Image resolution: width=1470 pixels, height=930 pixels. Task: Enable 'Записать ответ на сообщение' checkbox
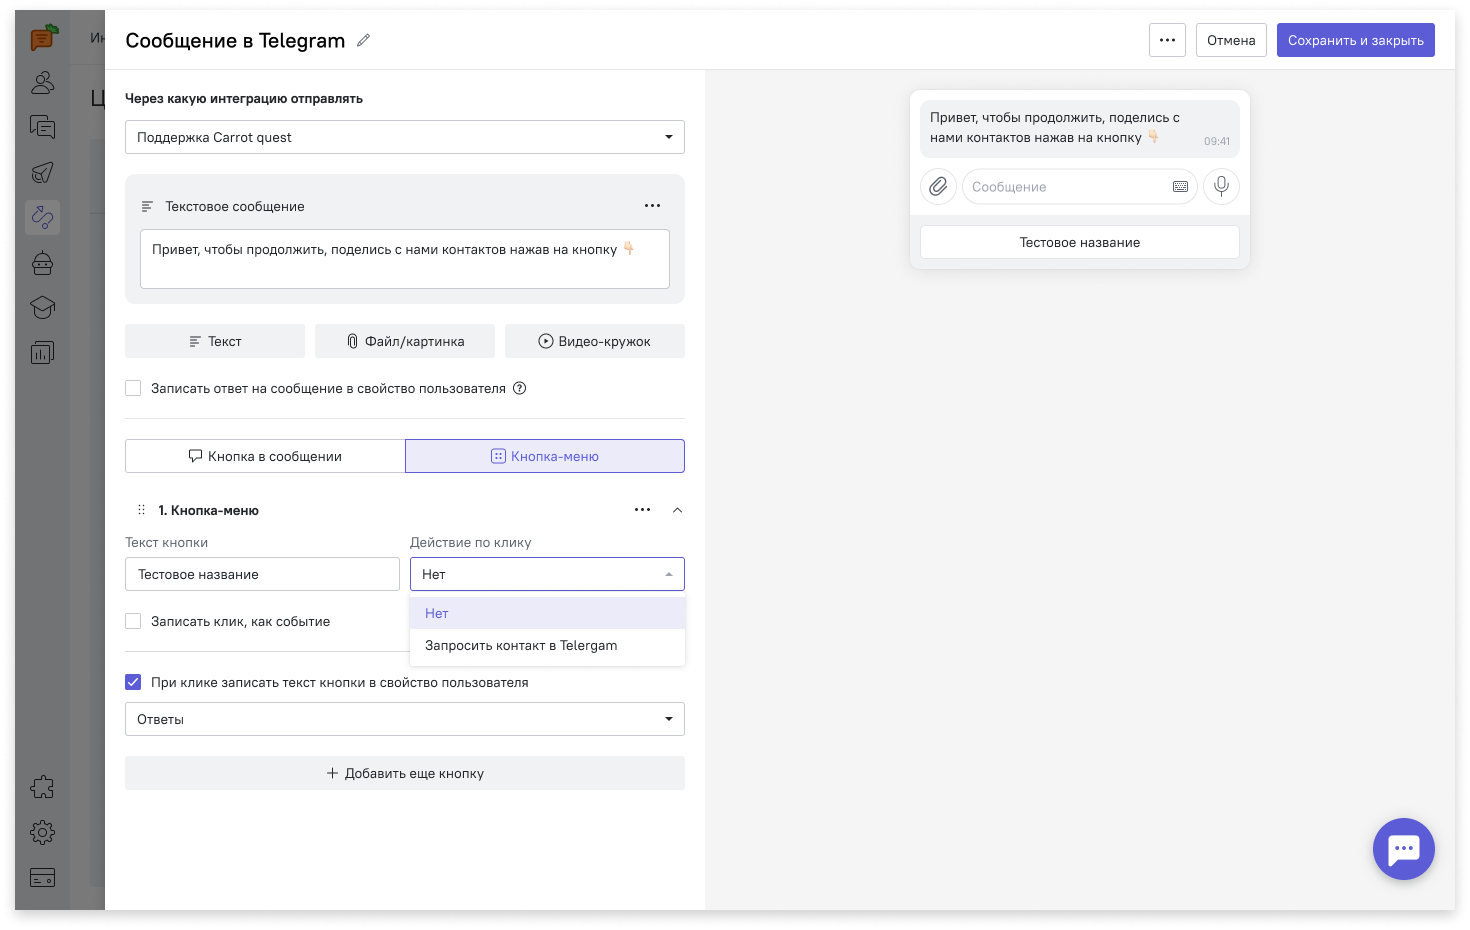[133, 388]
